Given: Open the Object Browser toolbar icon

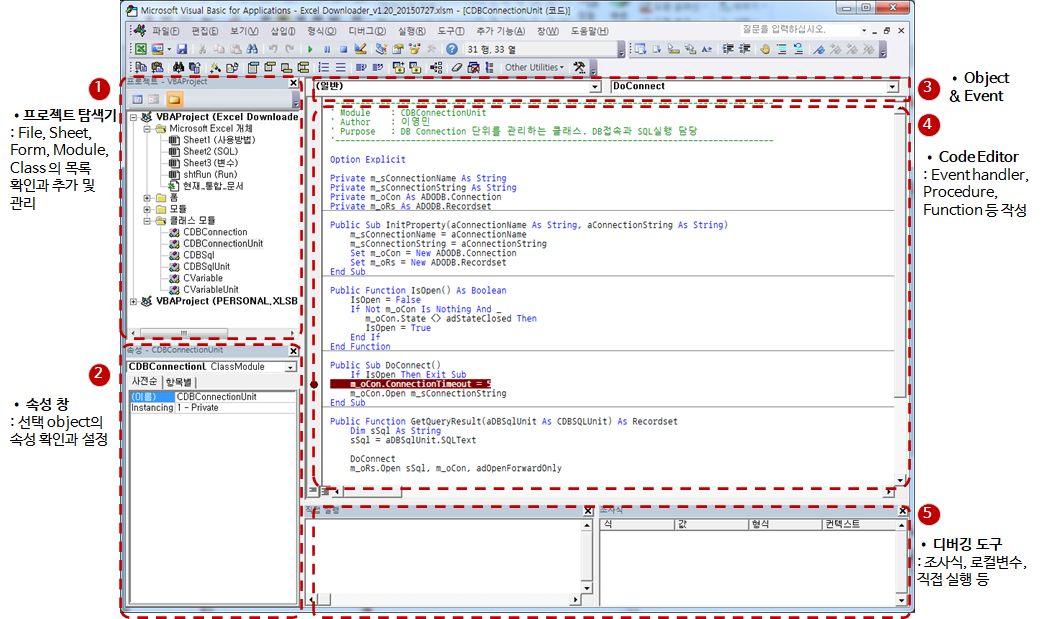Looking at the screenshot, I should (414, 49).
